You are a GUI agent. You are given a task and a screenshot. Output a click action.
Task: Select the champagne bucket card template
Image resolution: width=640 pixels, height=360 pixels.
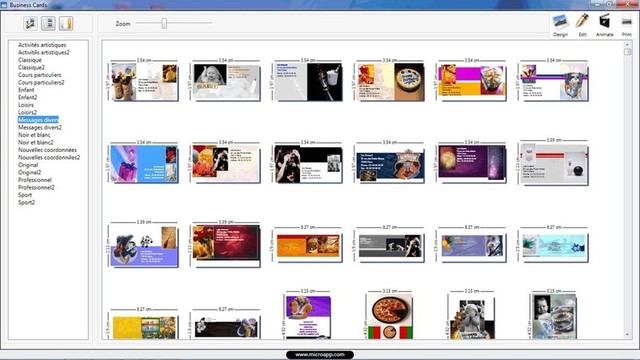[308, 82]
